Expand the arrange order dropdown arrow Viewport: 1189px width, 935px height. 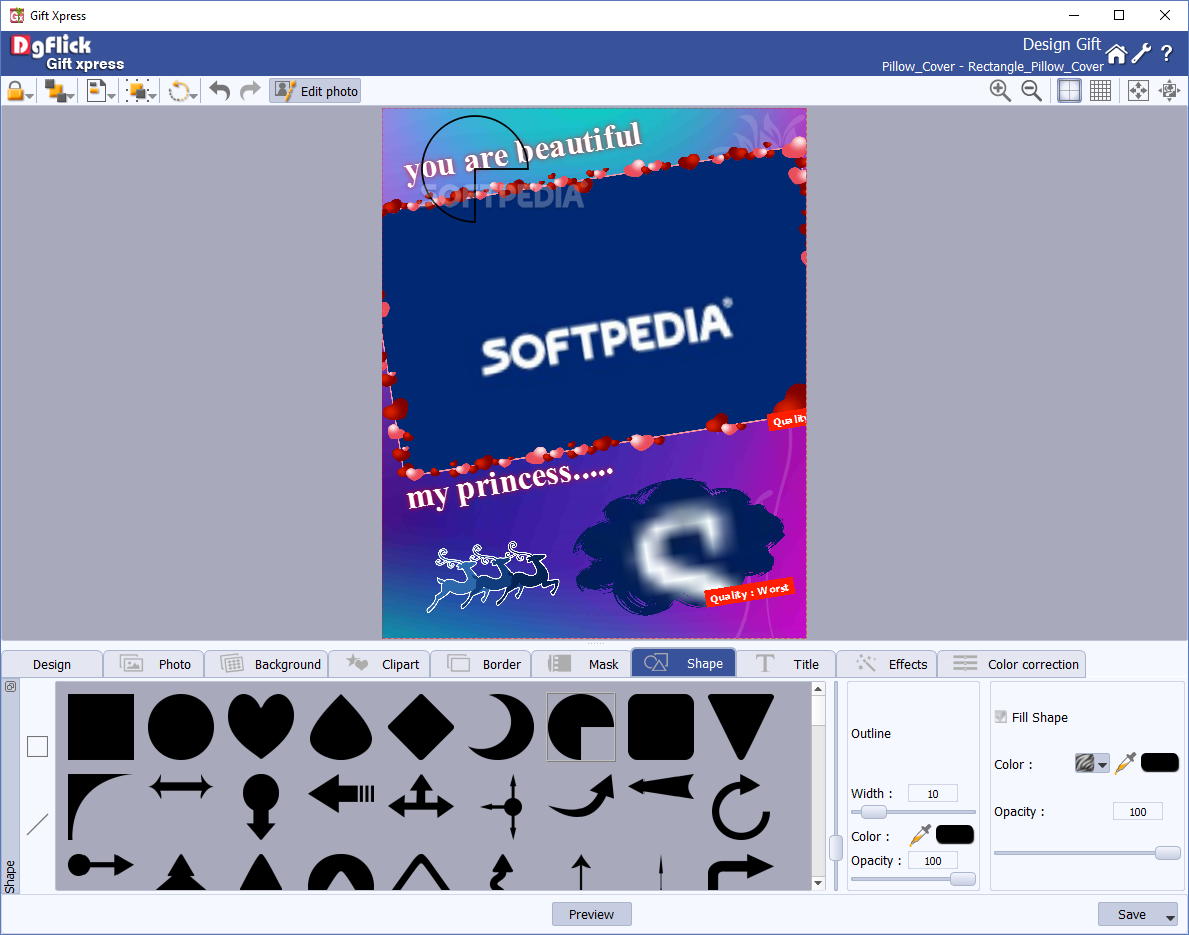point(71,96)
